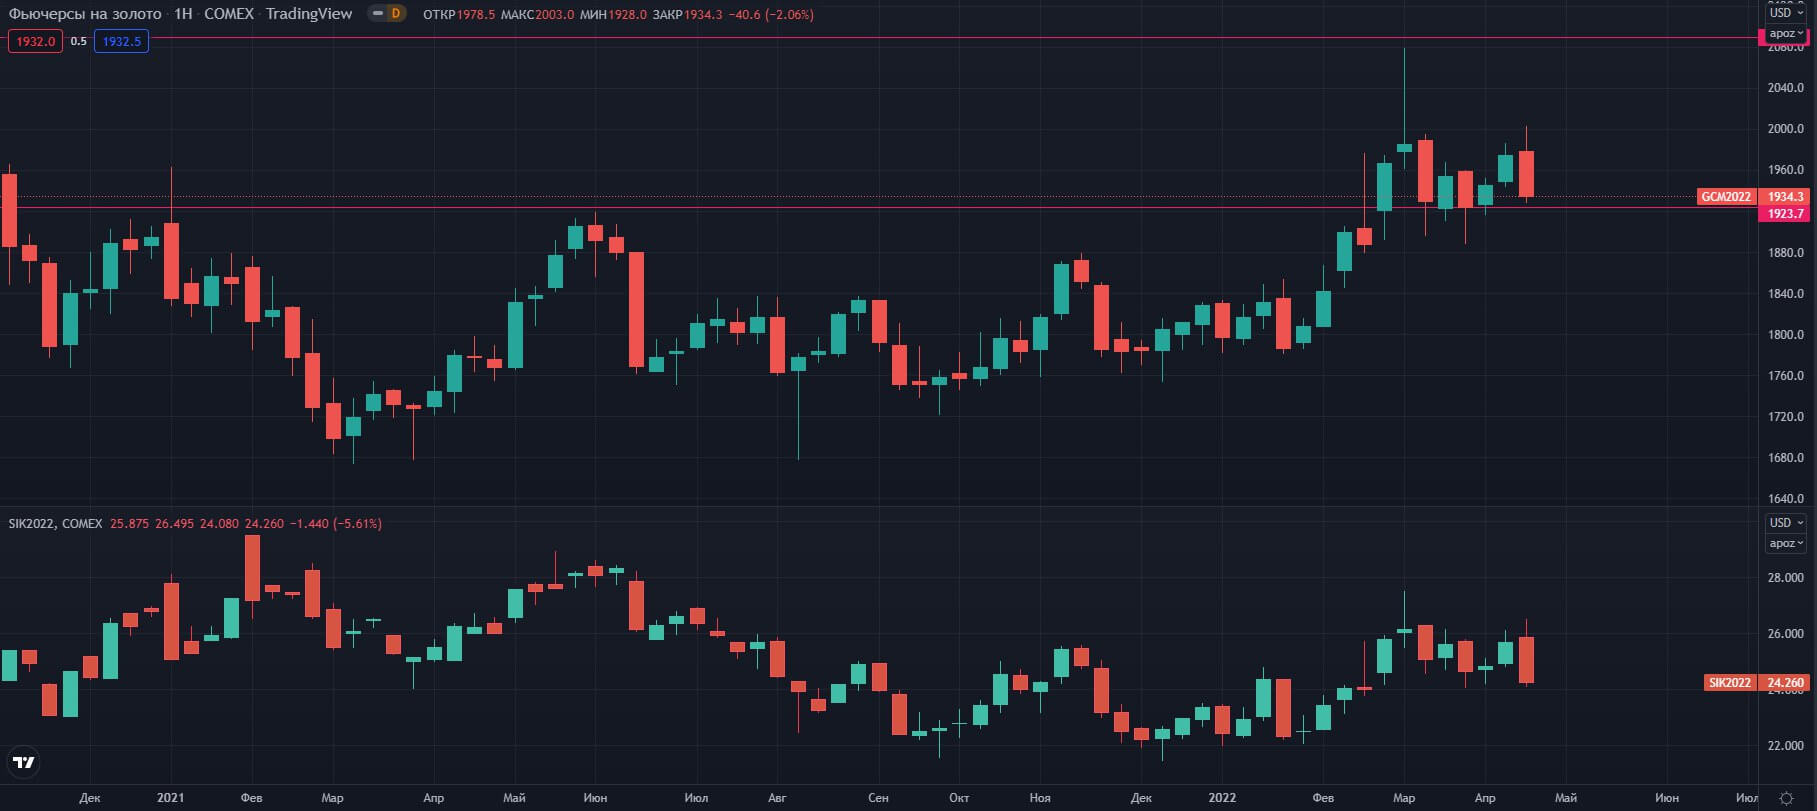Click the SIK2022, COMEX legend title

pyautogui.click(x=55, y=523)
